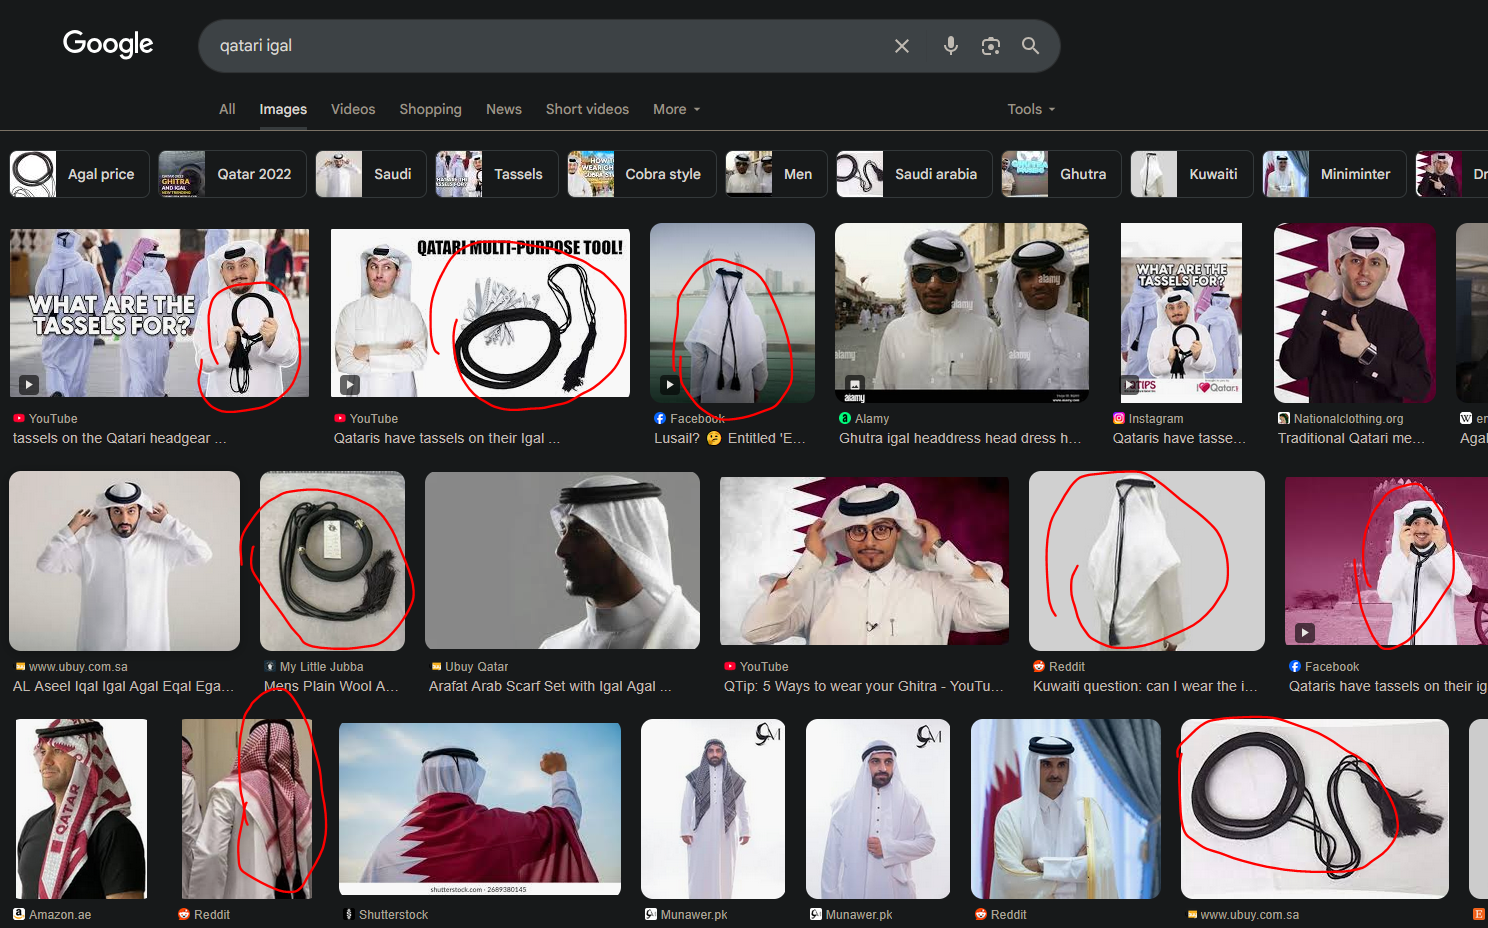
Task: Open search by image camera icon
Action: point(991,46)
